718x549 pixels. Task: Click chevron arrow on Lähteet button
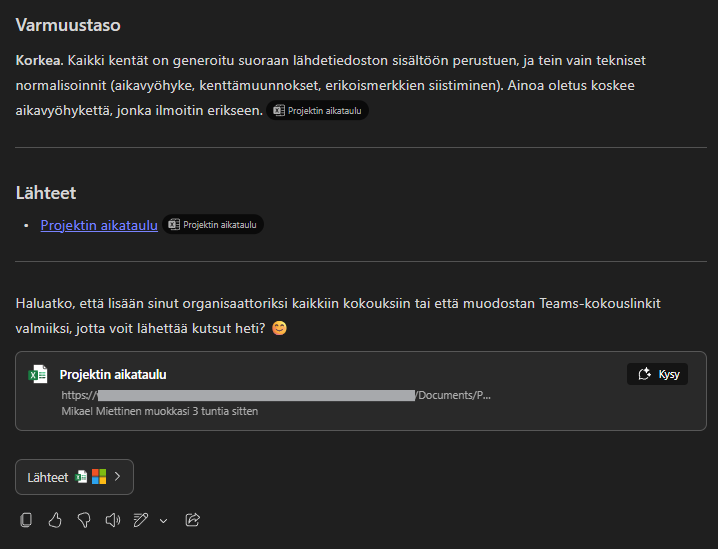(x=117, y=477)
